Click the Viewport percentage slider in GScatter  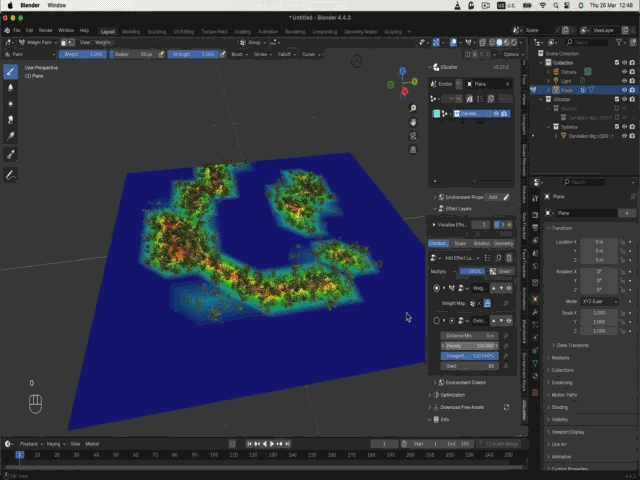pyautogui.click(x=469, y=356)
